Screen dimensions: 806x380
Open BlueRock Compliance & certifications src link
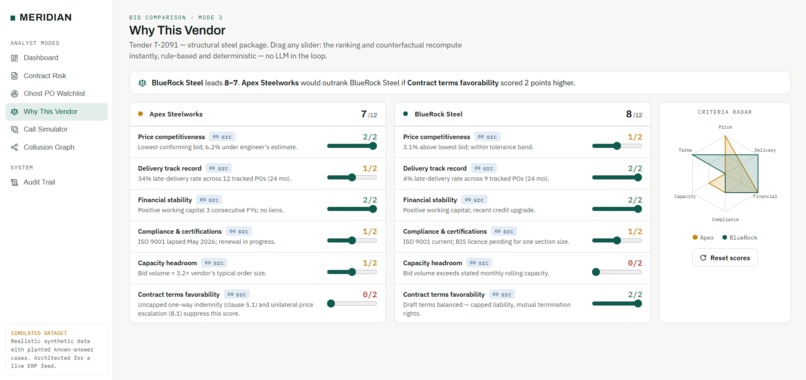[x=504, y=231]
